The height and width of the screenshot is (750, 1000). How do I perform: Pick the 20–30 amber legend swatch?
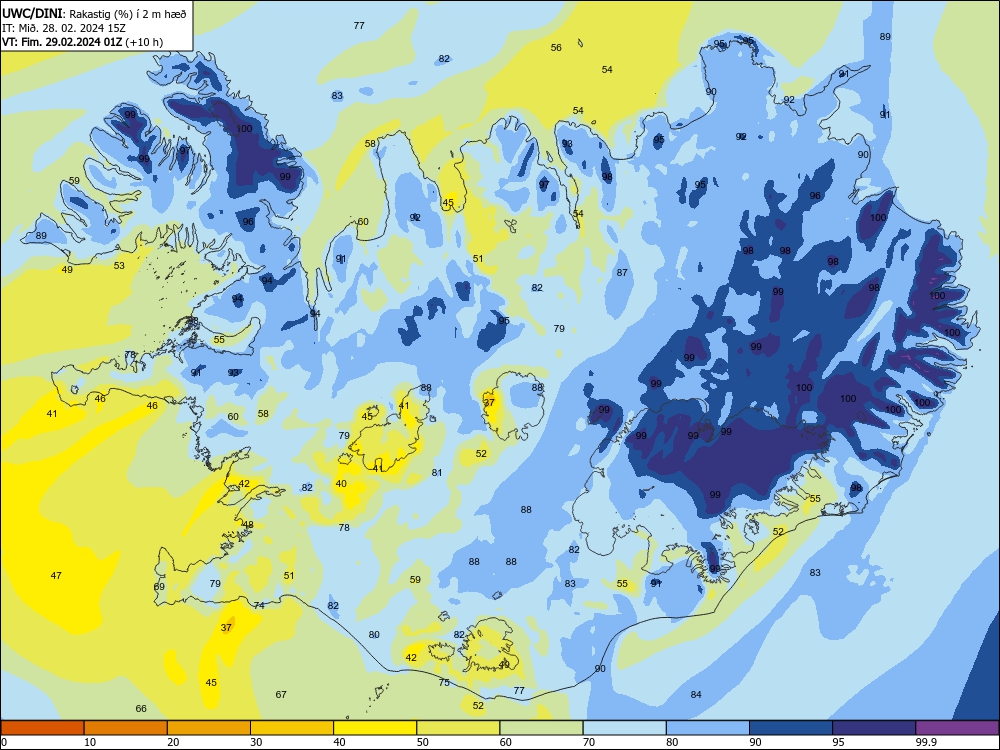[x=209, y=728]
